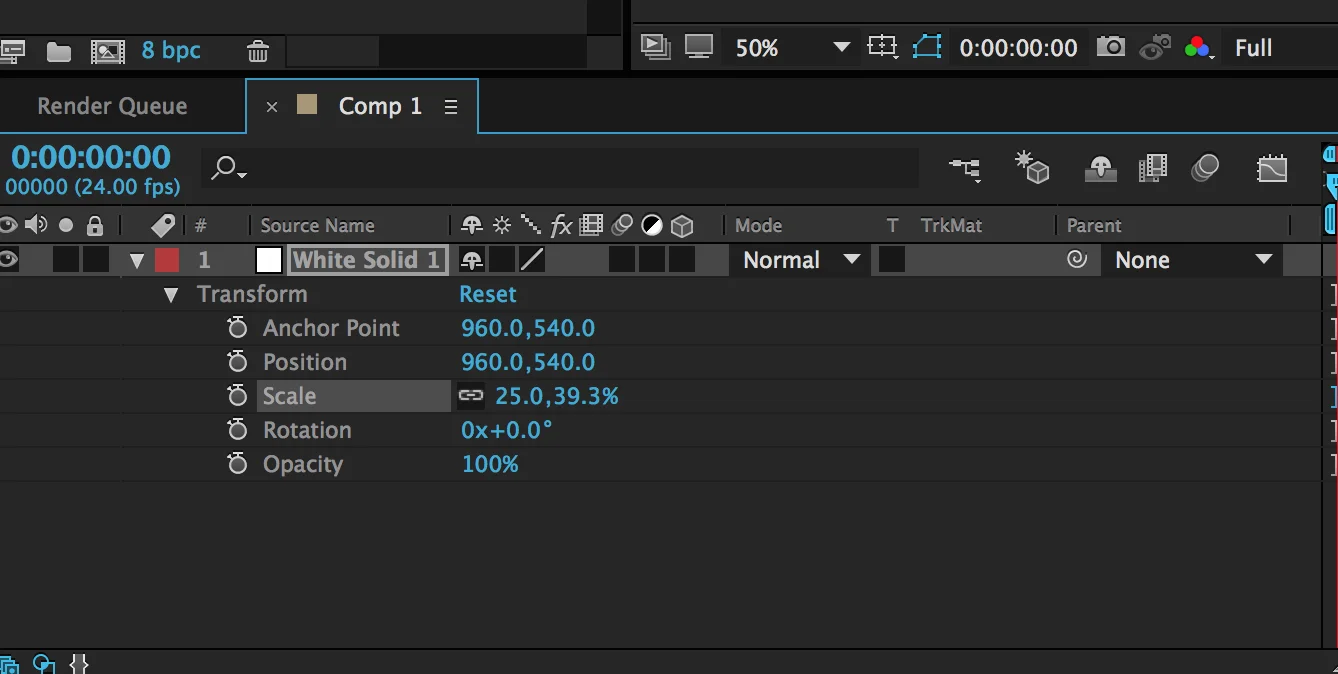Click the Shy layers toggle icon
Screen dimensions: 1338x674
tap(1100, 168)
